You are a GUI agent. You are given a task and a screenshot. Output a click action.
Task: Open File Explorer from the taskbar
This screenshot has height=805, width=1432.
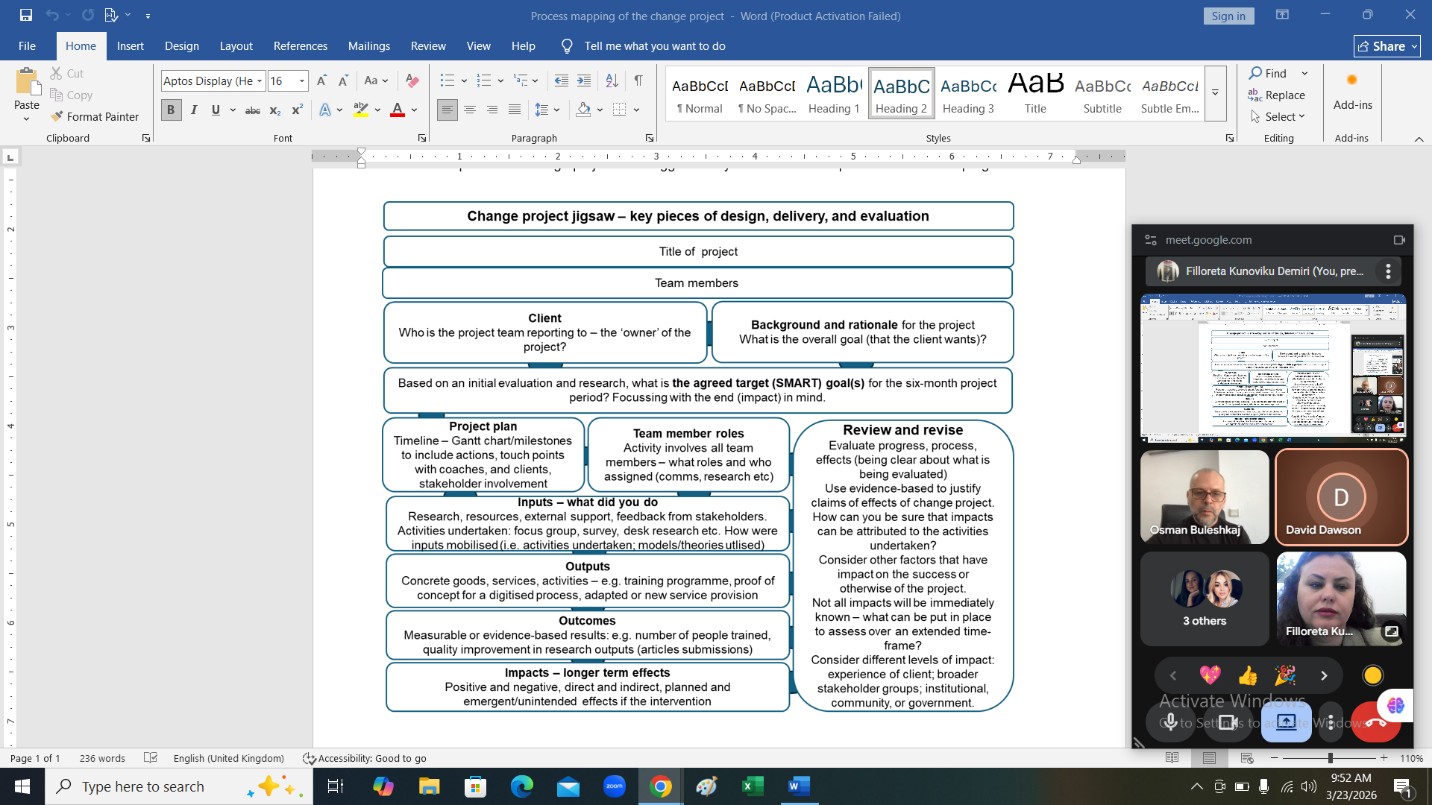pos(429,787)
